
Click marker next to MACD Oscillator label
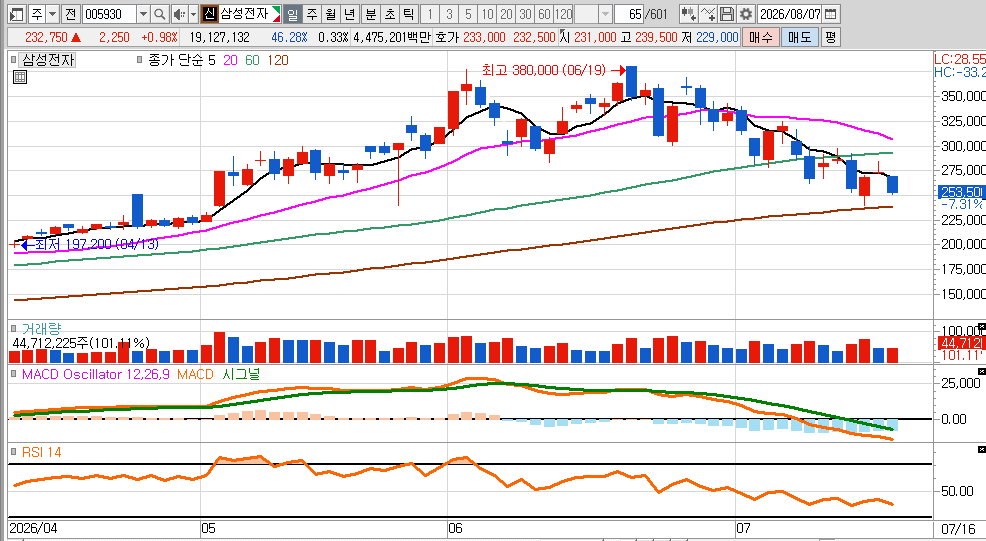14,374
